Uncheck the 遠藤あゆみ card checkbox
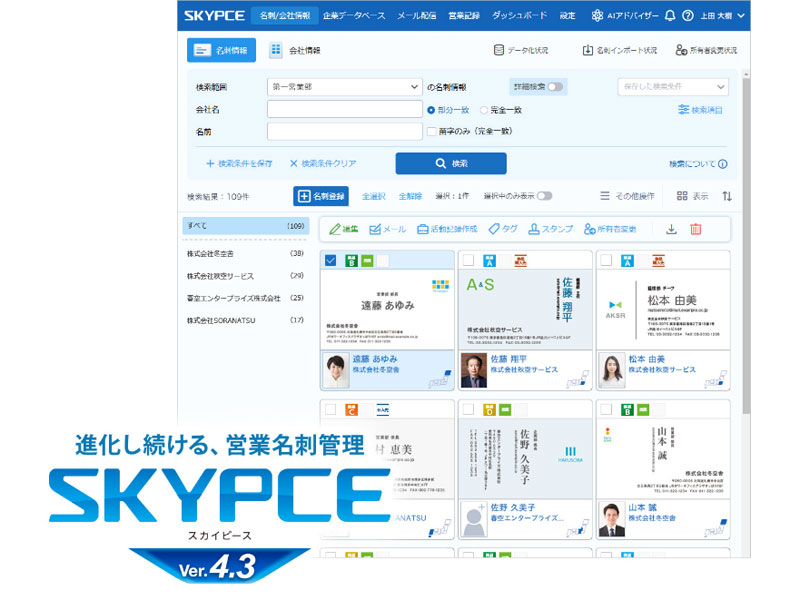800x600 pixels. 331,261
